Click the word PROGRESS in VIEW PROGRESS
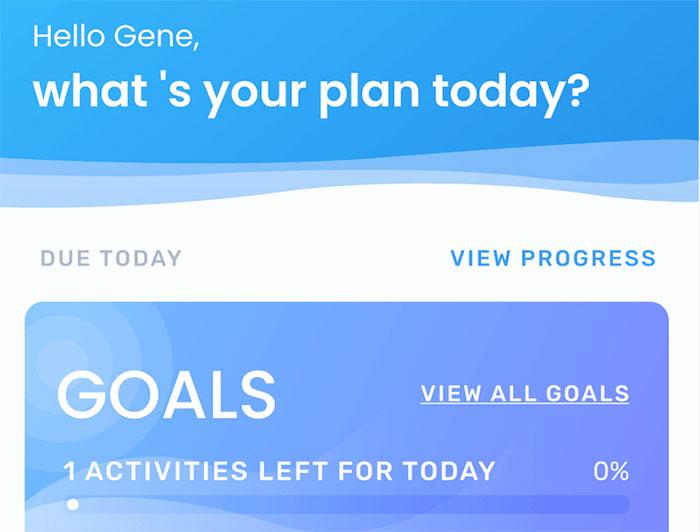 590,258
